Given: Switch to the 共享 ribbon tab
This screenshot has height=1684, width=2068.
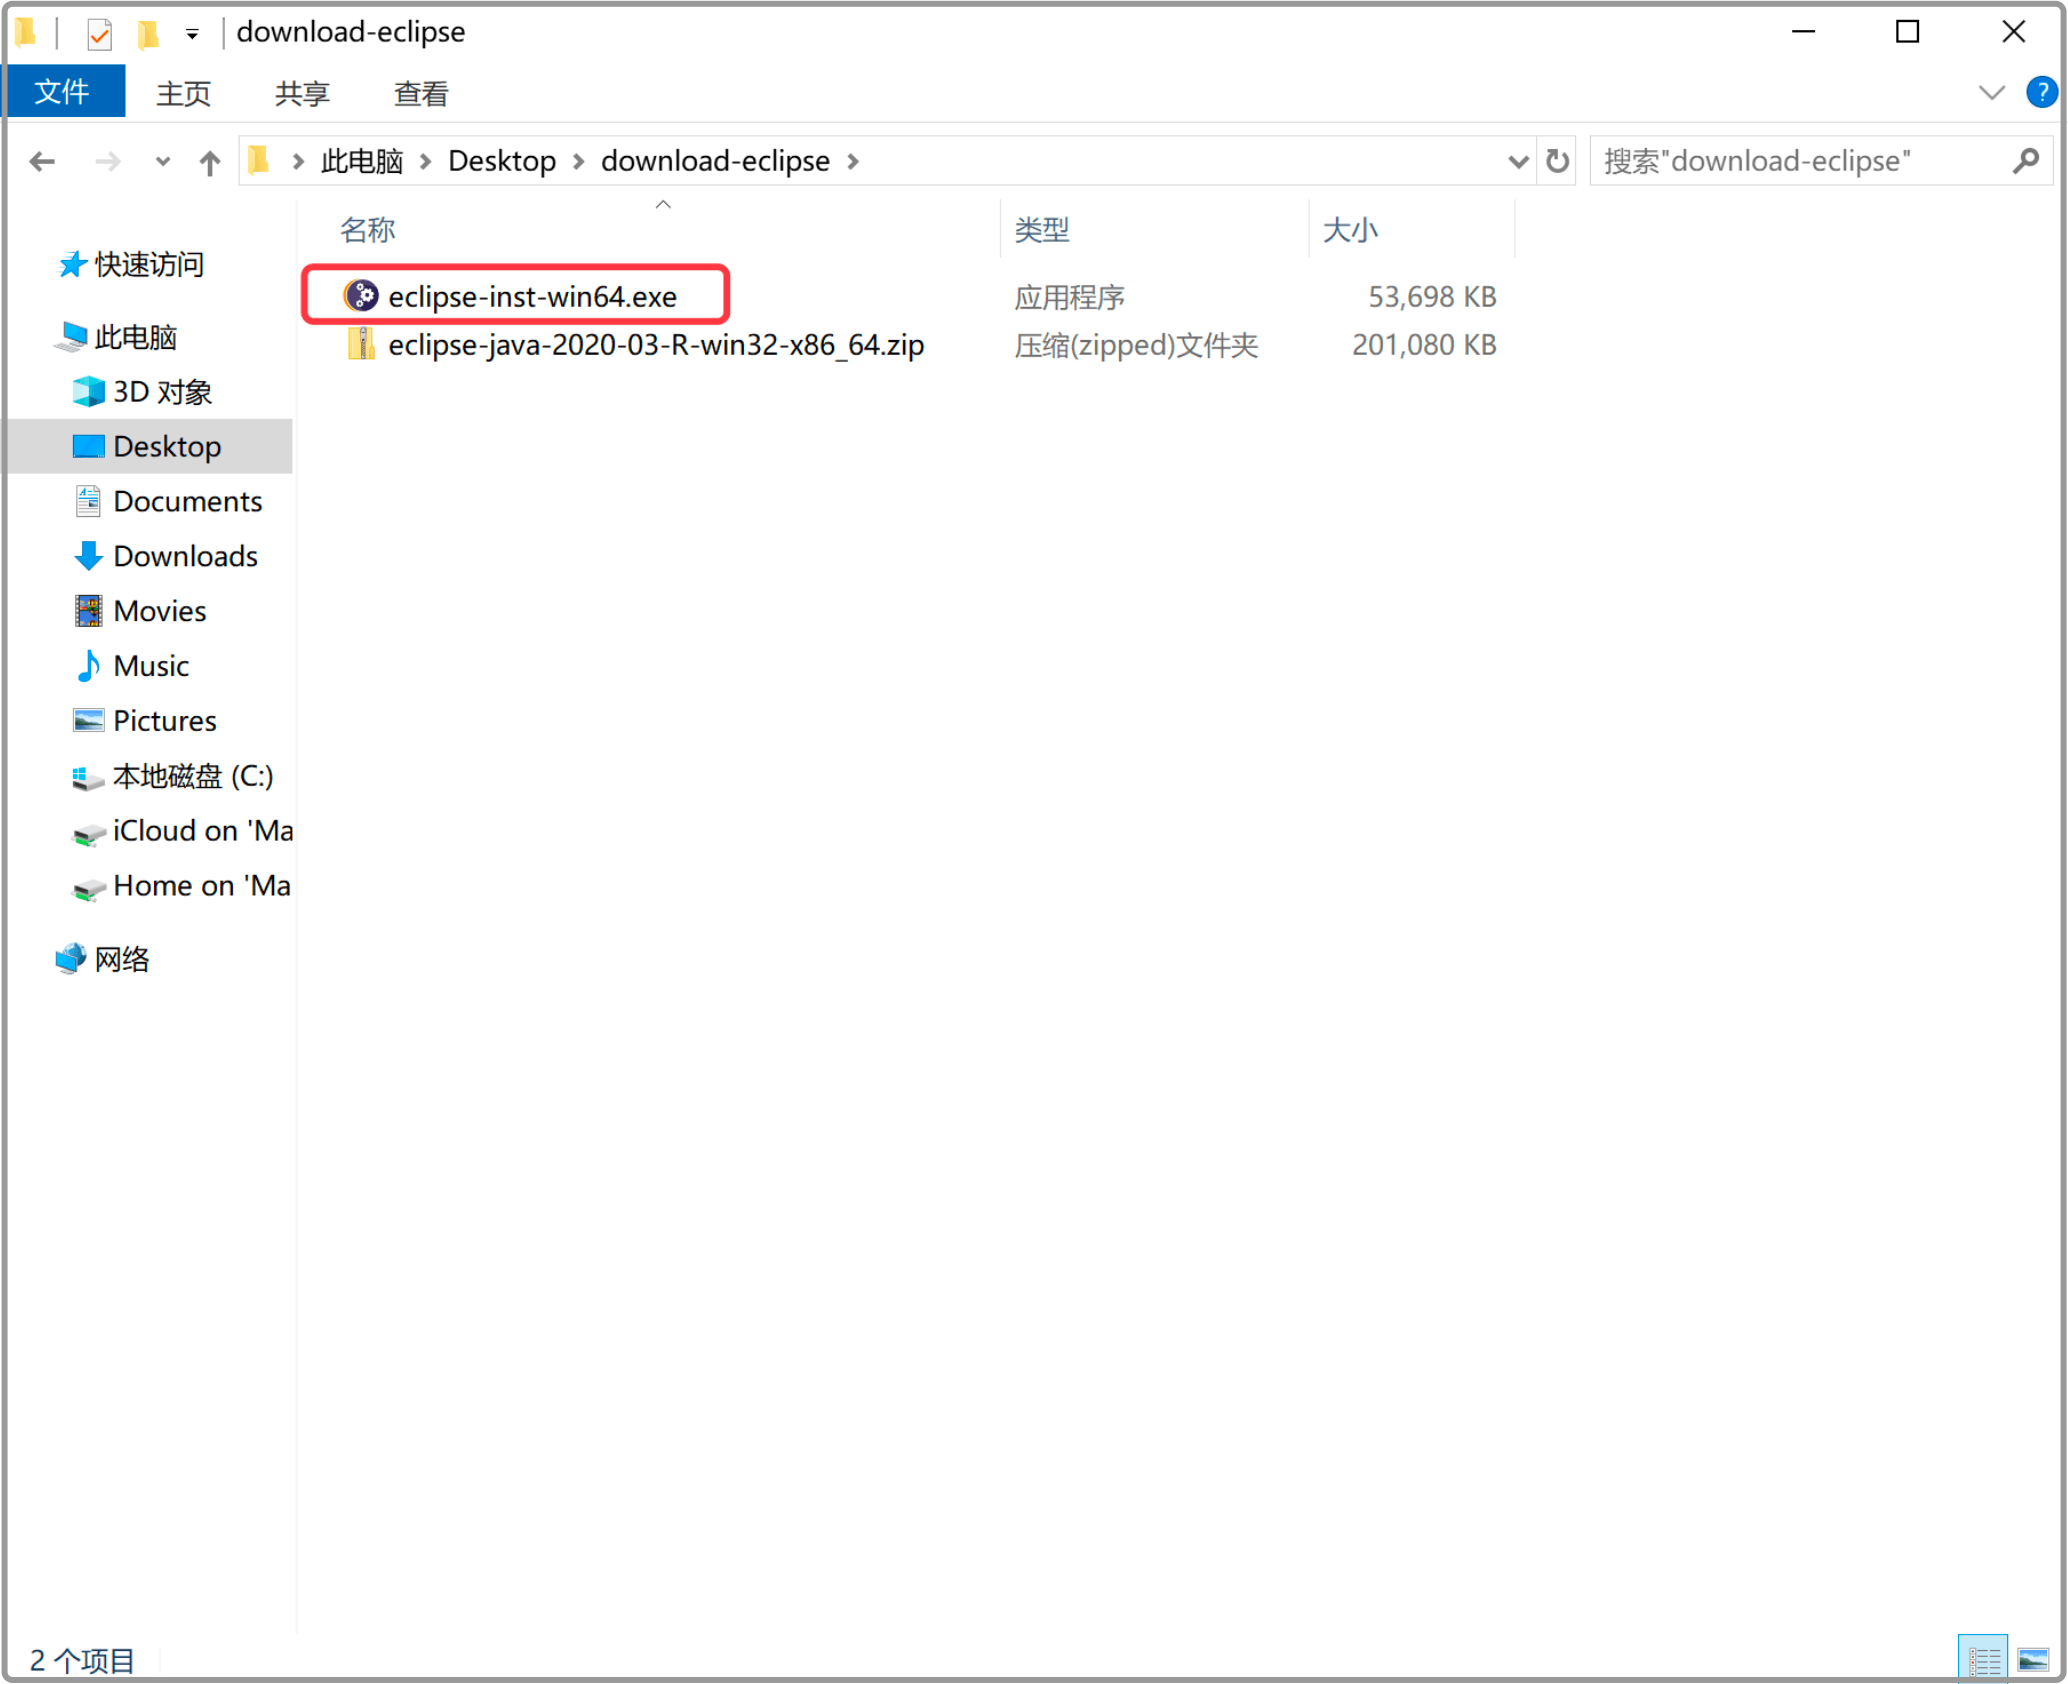Looking at the screenshot, I should (302, 93).
